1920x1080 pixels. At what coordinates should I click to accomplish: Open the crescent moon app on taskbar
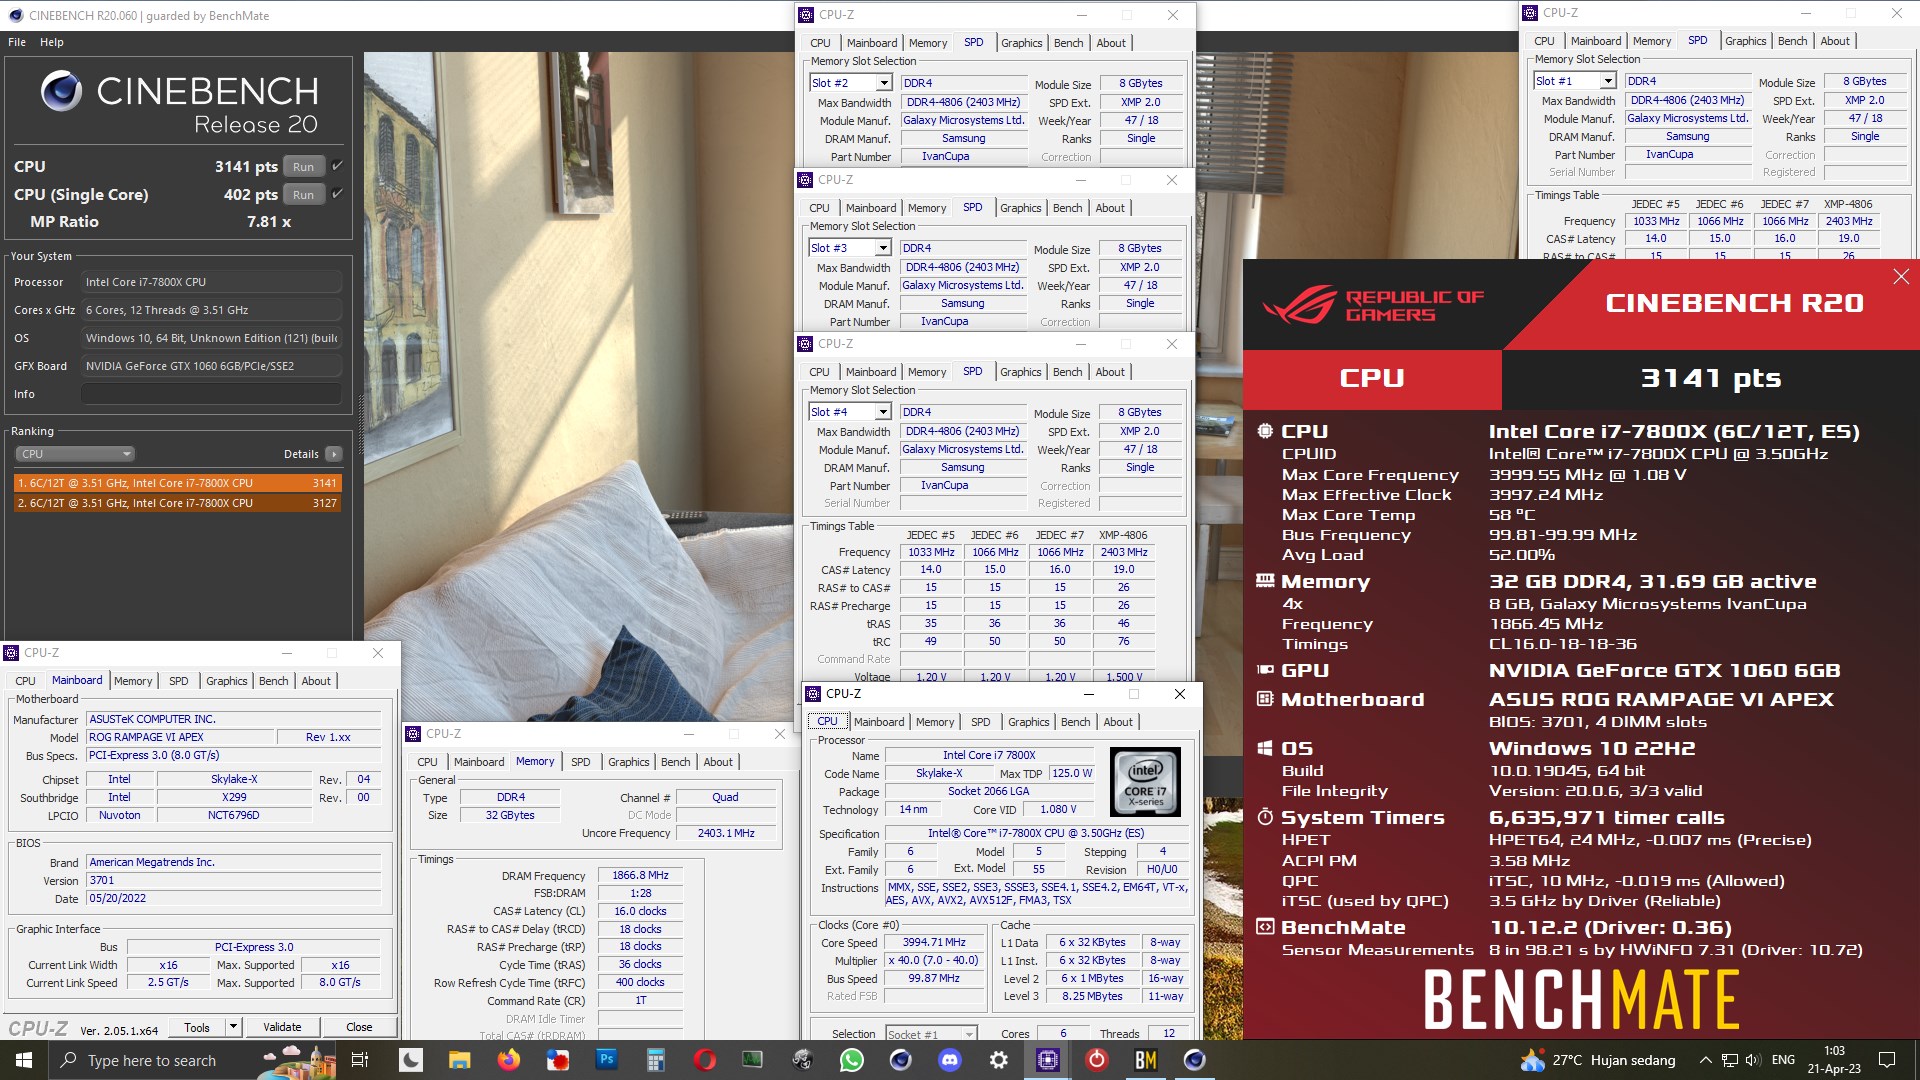point(410,1060)
